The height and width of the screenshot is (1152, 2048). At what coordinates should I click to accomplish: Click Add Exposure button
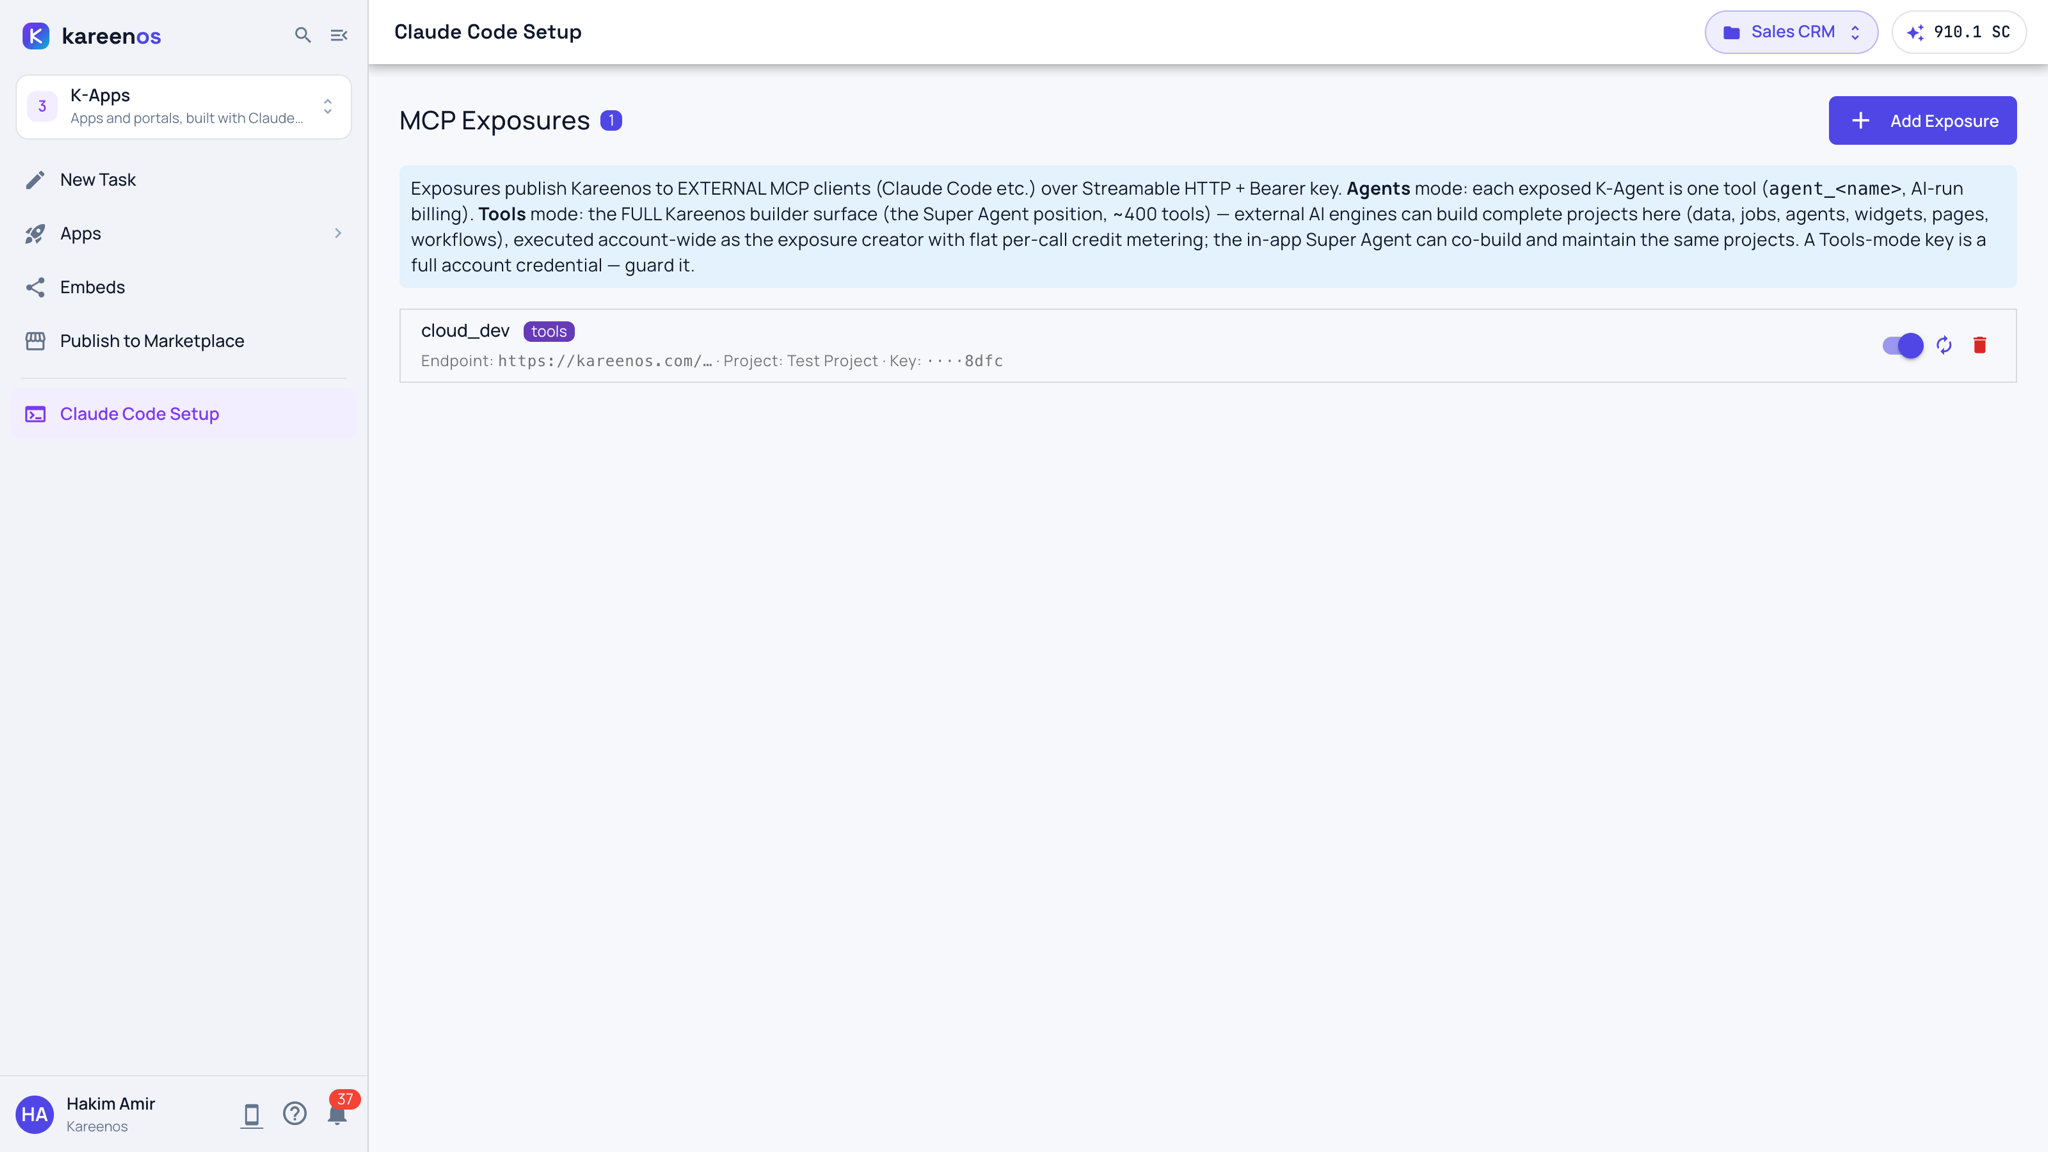coord(1922,120)
